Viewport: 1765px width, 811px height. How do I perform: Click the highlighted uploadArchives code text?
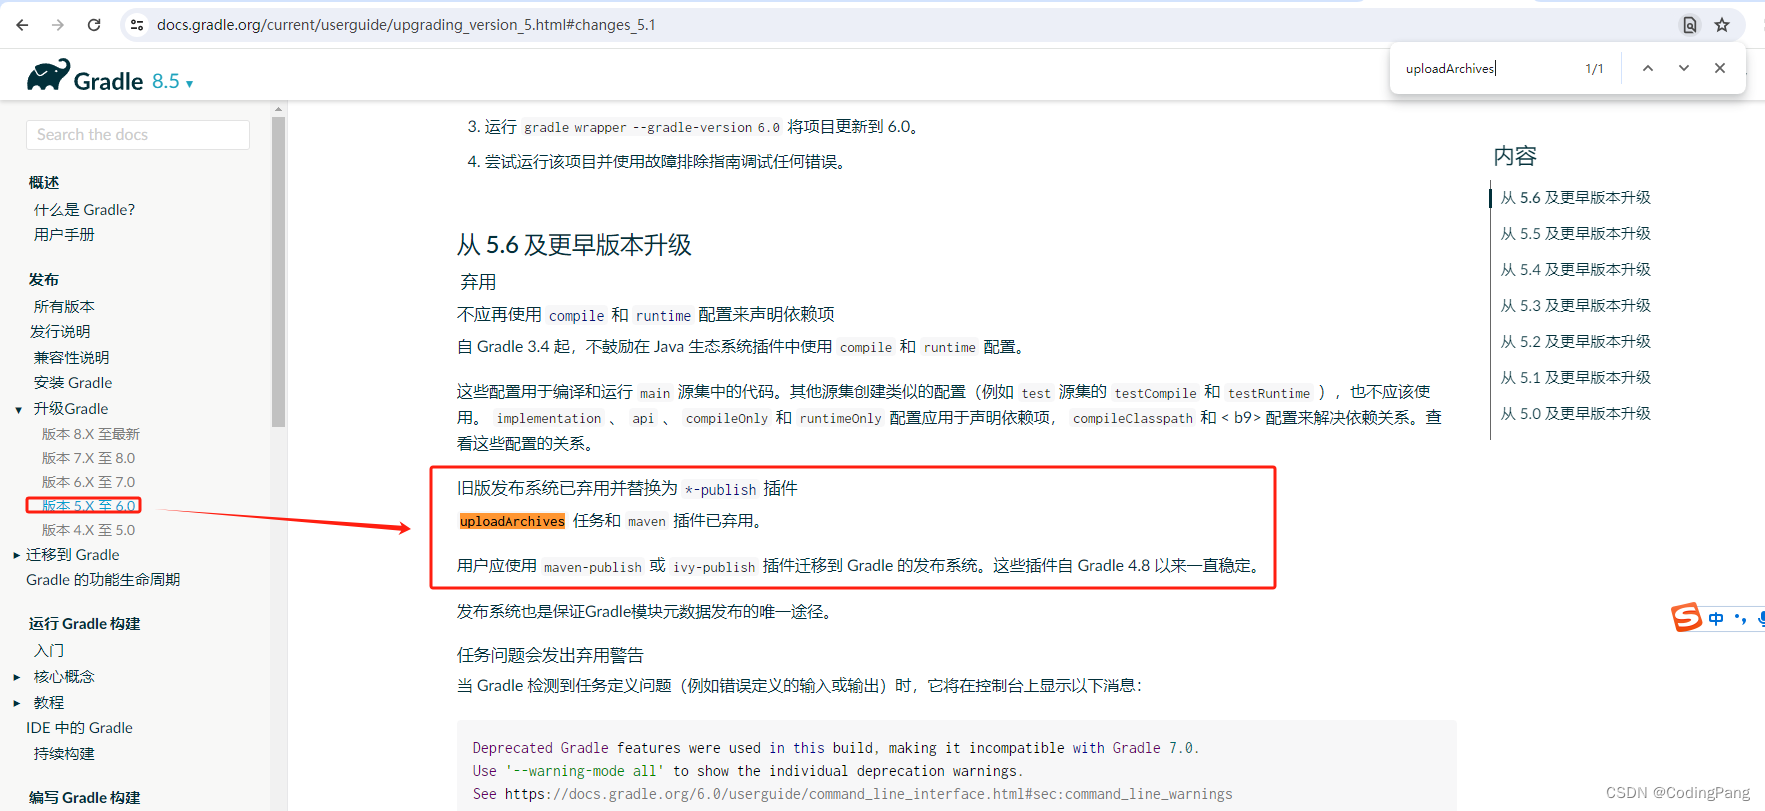coord(512,521)
